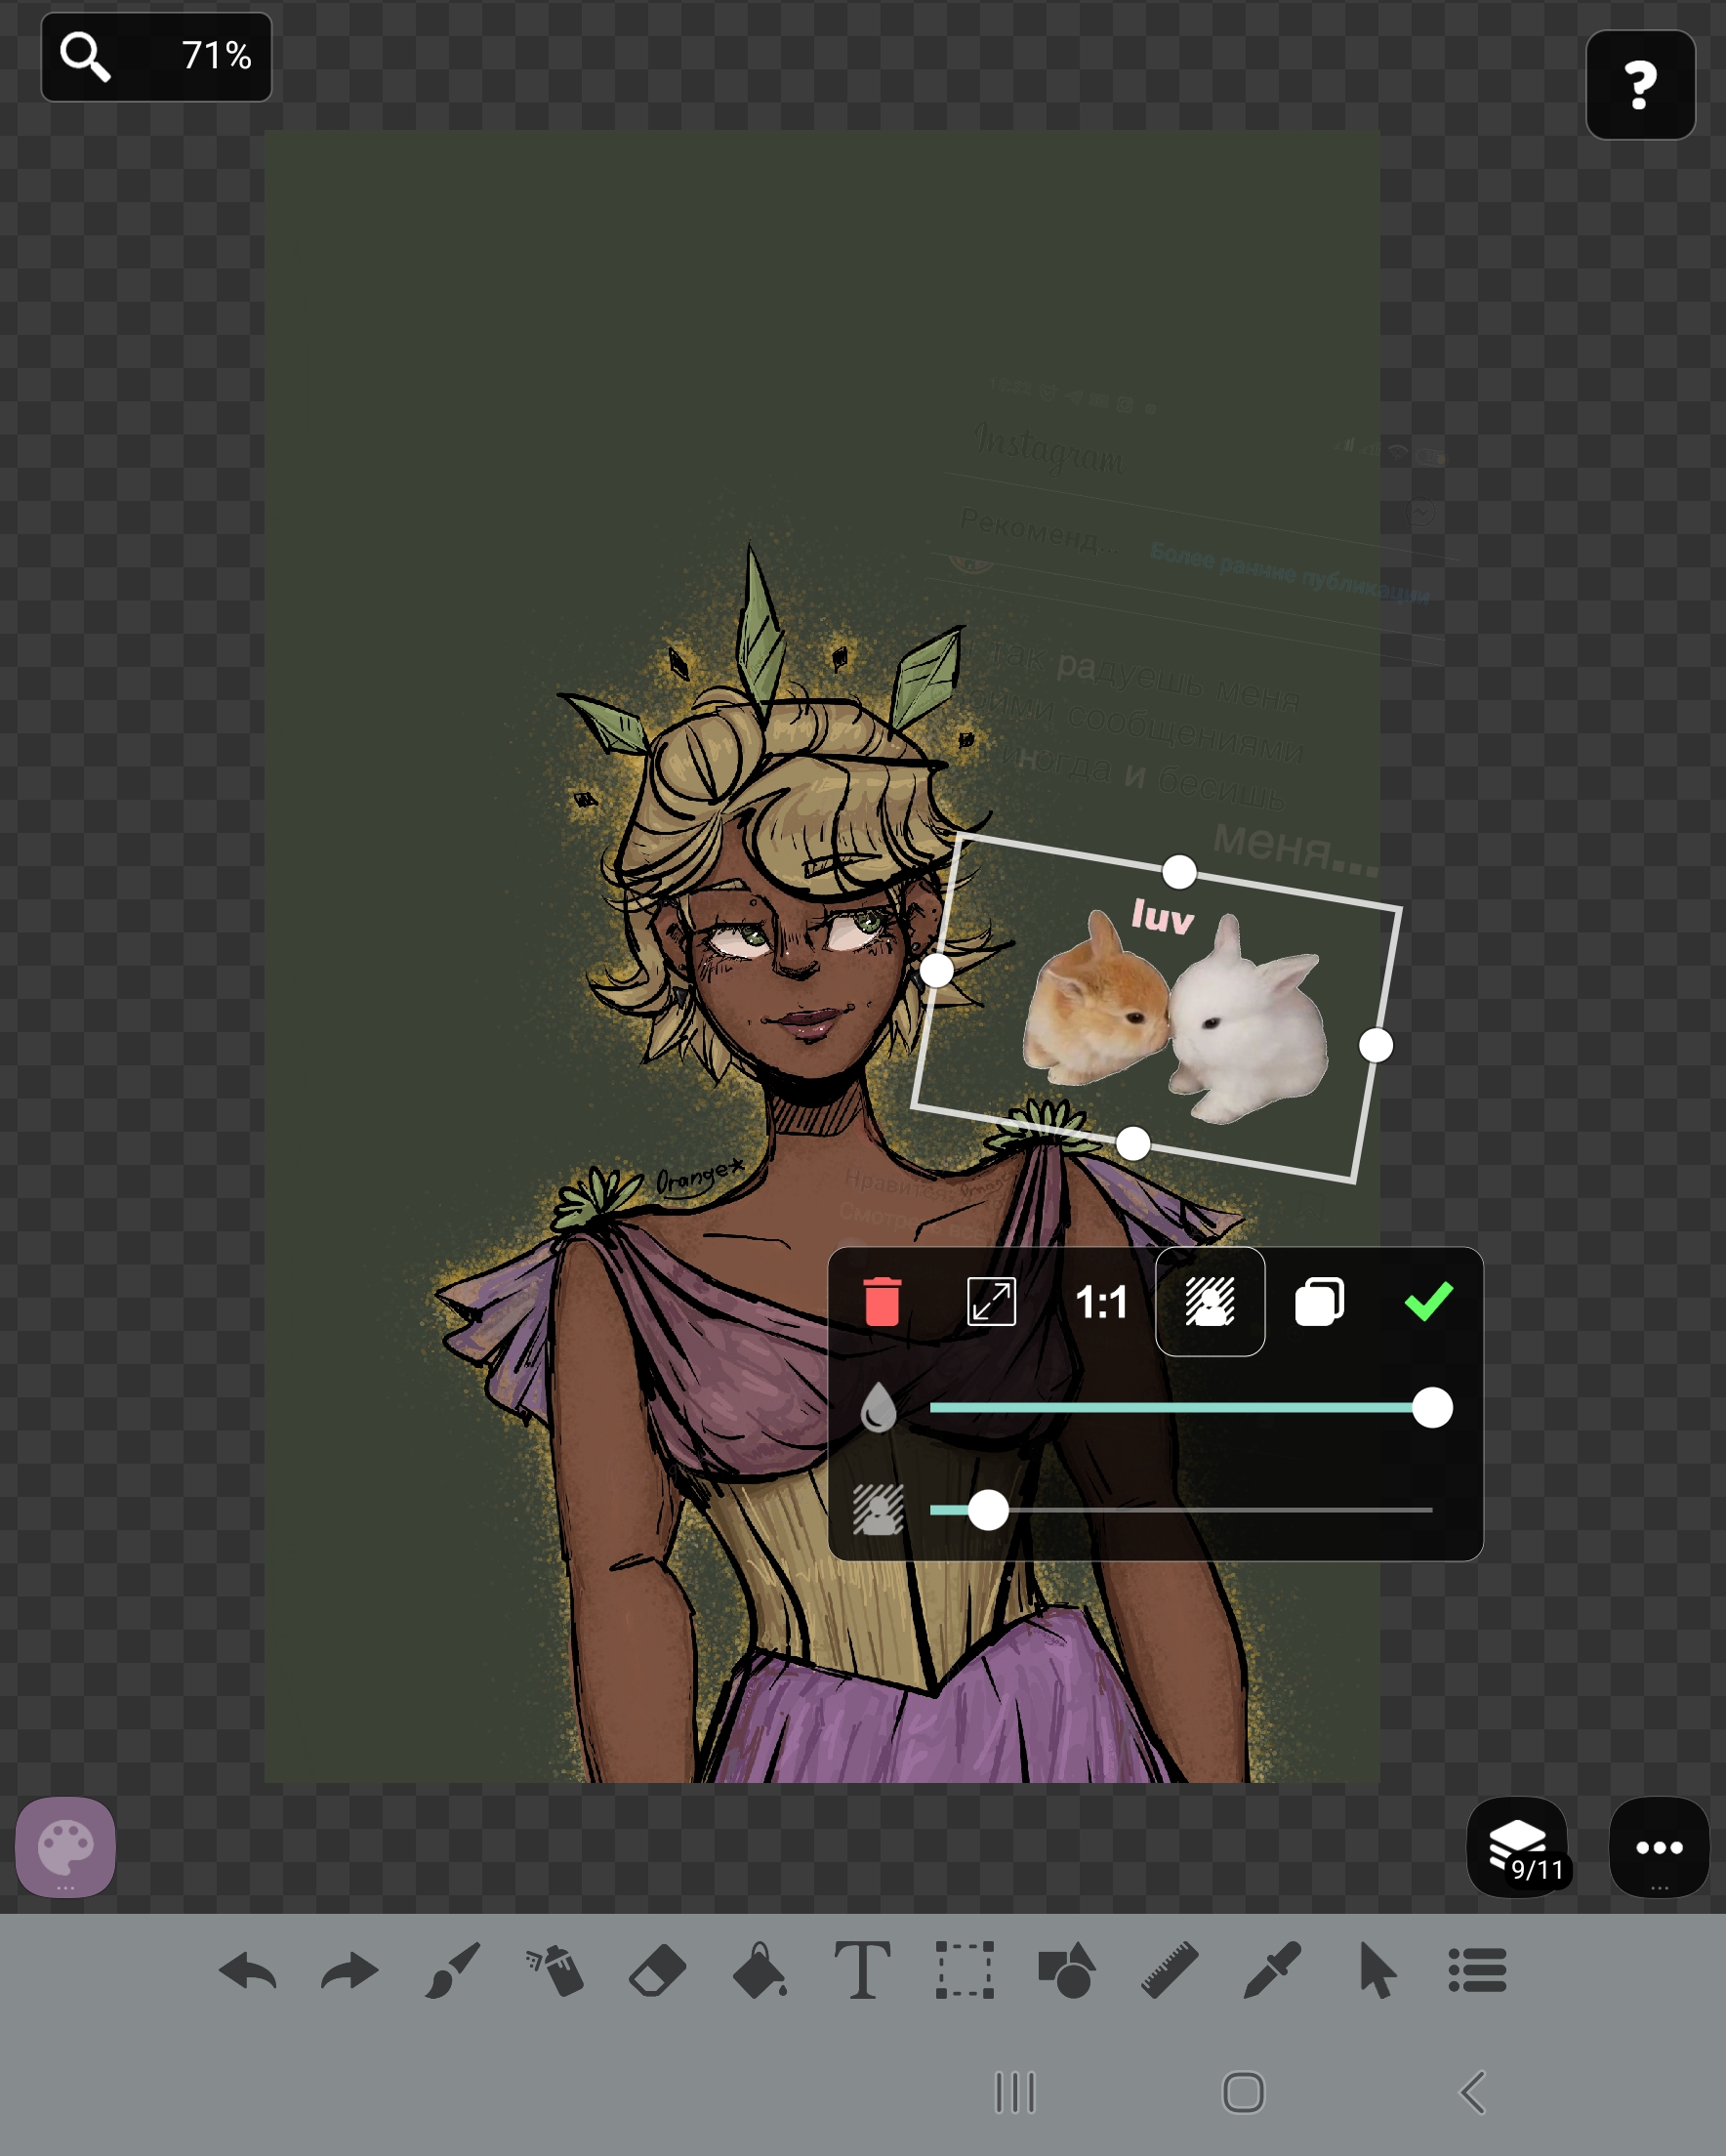1726x2156 pixels.
Task: Tap the fit-to-canvas expand arrows icon
Action: pyautogui.click(x=991, y=1302)
